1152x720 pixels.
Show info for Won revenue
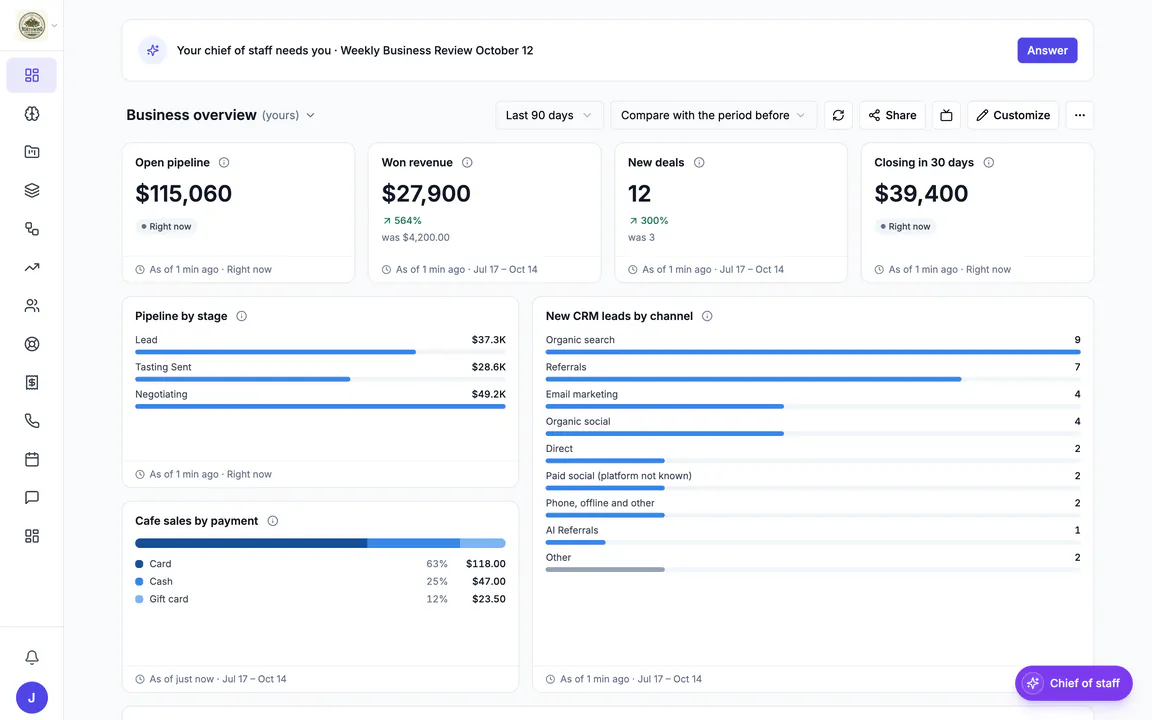(467, 162)
